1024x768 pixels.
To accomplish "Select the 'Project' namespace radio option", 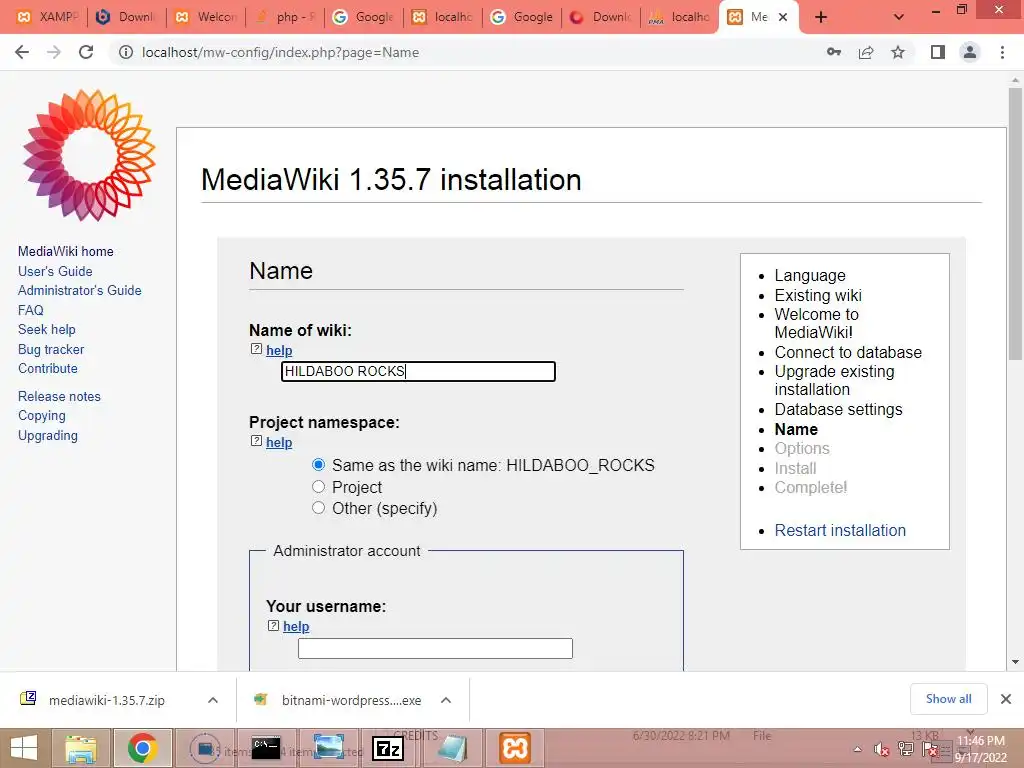I will [x=318, y=487].
